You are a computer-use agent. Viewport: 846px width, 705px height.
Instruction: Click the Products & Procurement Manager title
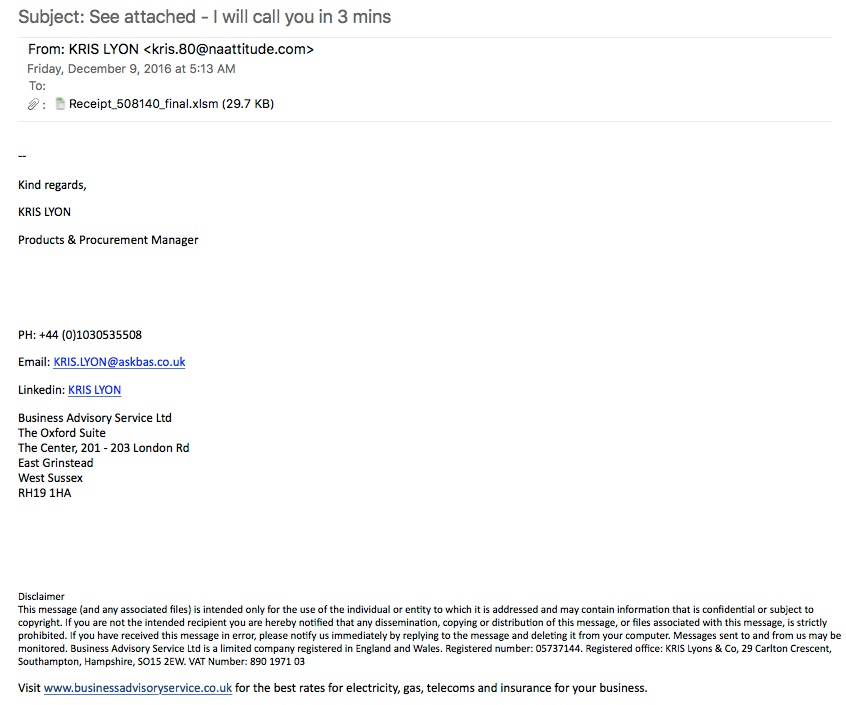click(x=108, y=240)
